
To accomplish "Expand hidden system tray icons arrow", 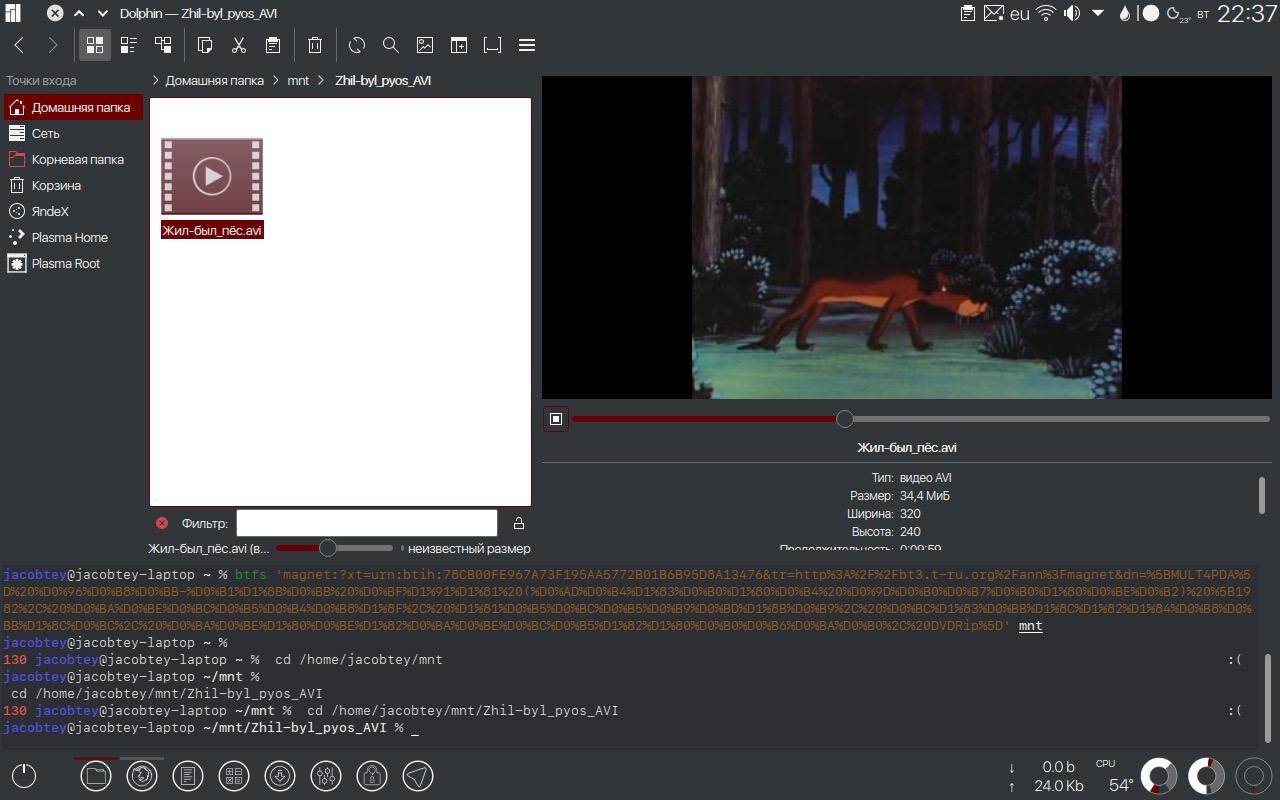I will pyautogui.click(x=1097, y=13).
